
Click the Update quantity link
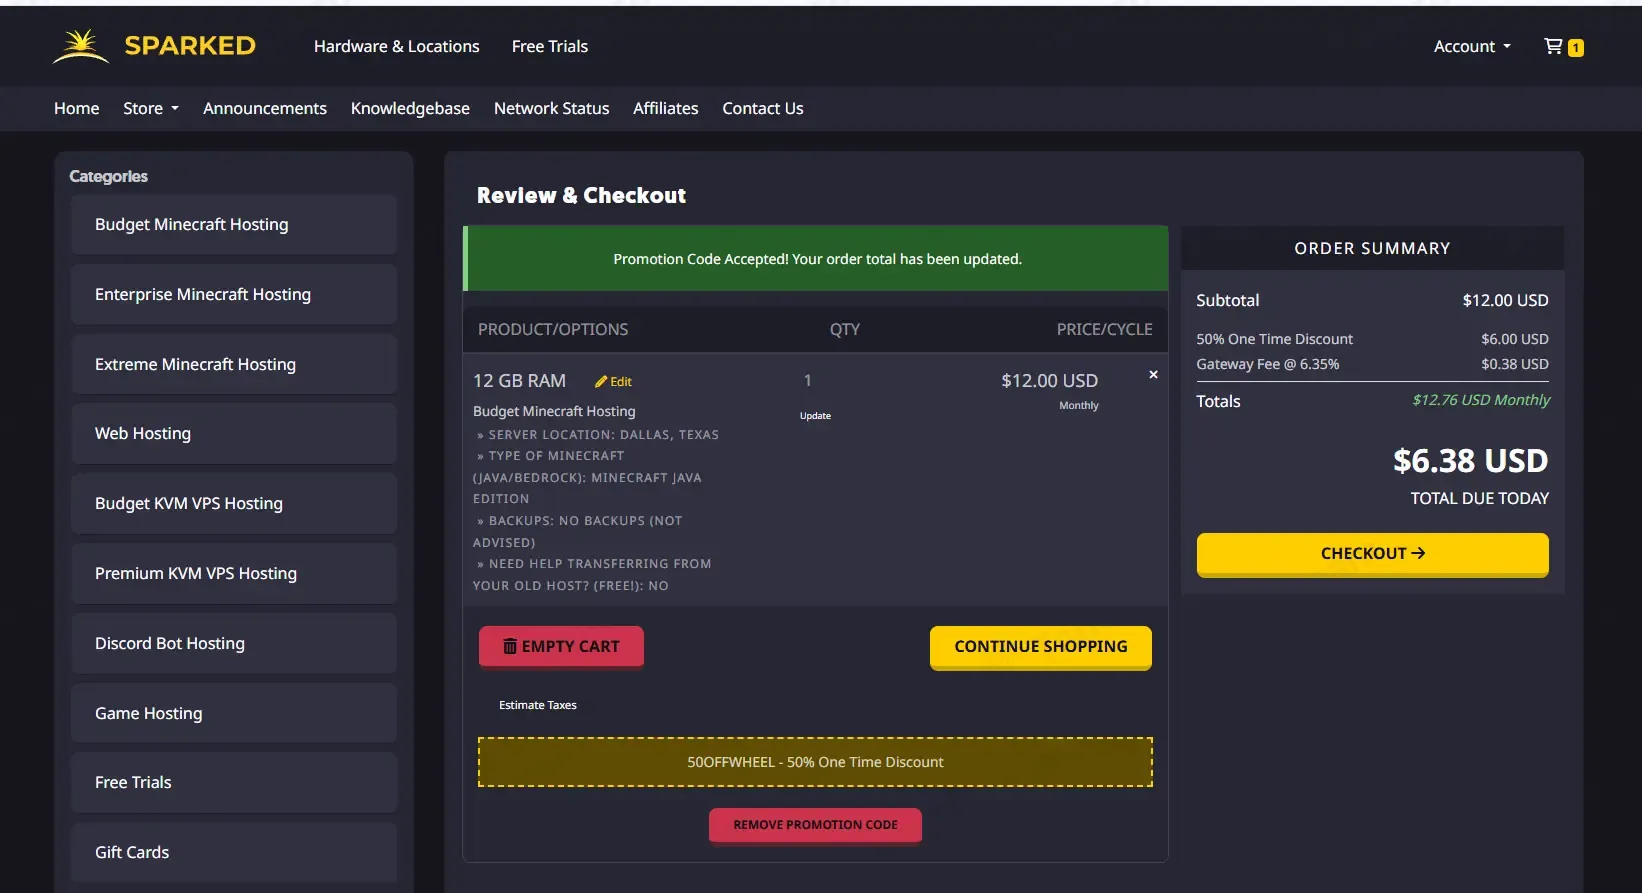815,416
